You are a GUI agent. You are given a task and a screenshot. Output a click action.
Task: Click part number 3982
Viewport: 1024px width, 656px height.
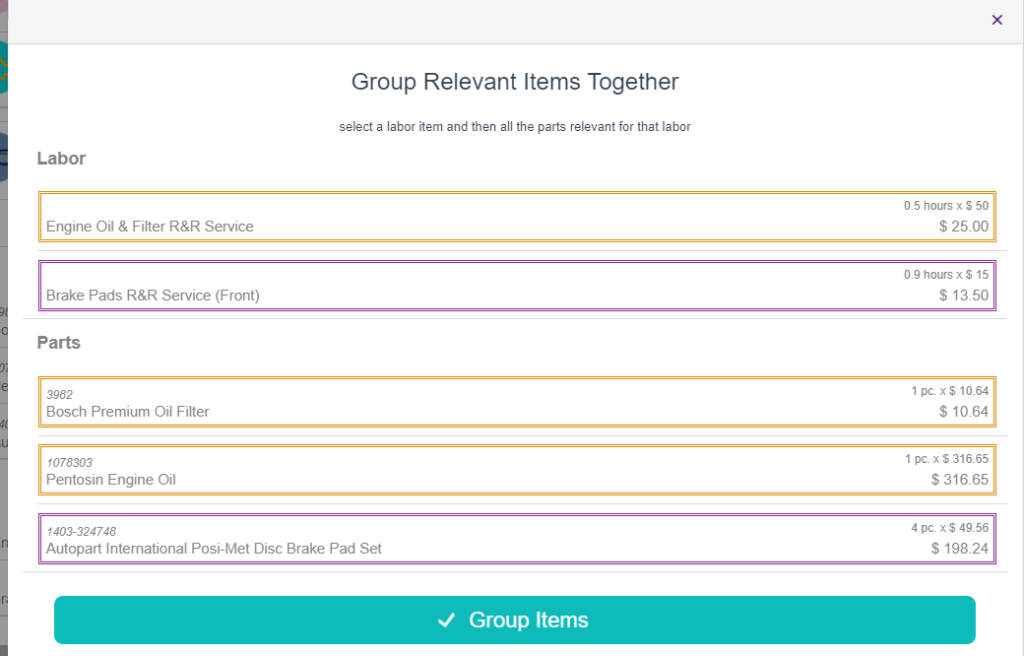coord(60,395)
